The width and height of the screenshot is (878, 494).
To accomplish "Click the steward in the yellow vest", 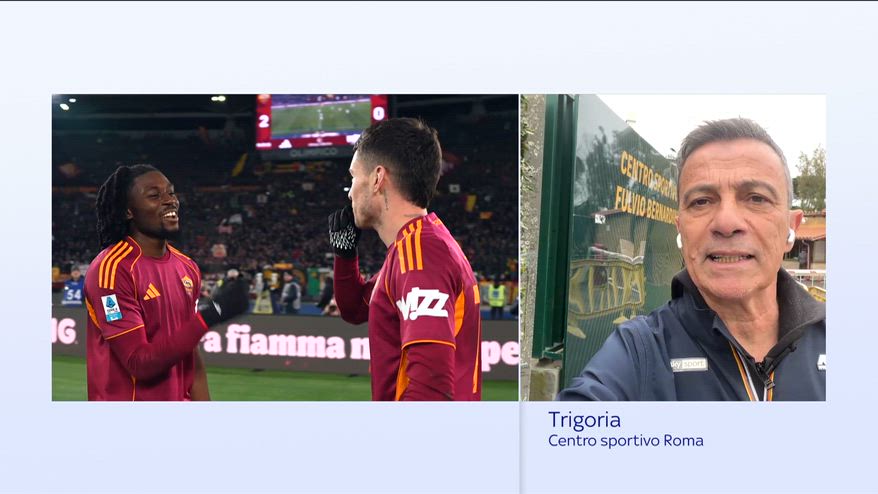I will (x=496, y=297).
